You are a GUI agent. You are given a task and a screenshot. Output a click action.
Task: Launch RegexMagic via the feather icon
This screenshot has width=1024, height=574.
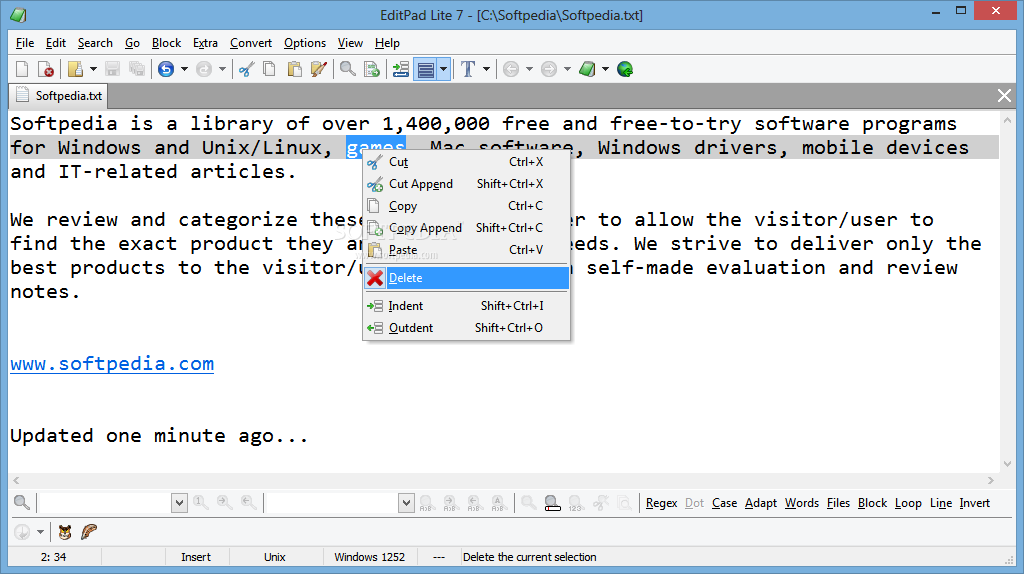(x=89, y=532)
